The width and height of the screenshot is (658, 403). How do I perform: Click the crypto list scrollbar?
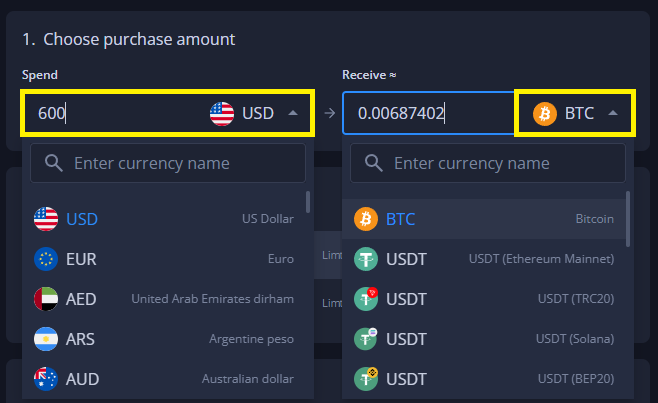click(628, 218)
